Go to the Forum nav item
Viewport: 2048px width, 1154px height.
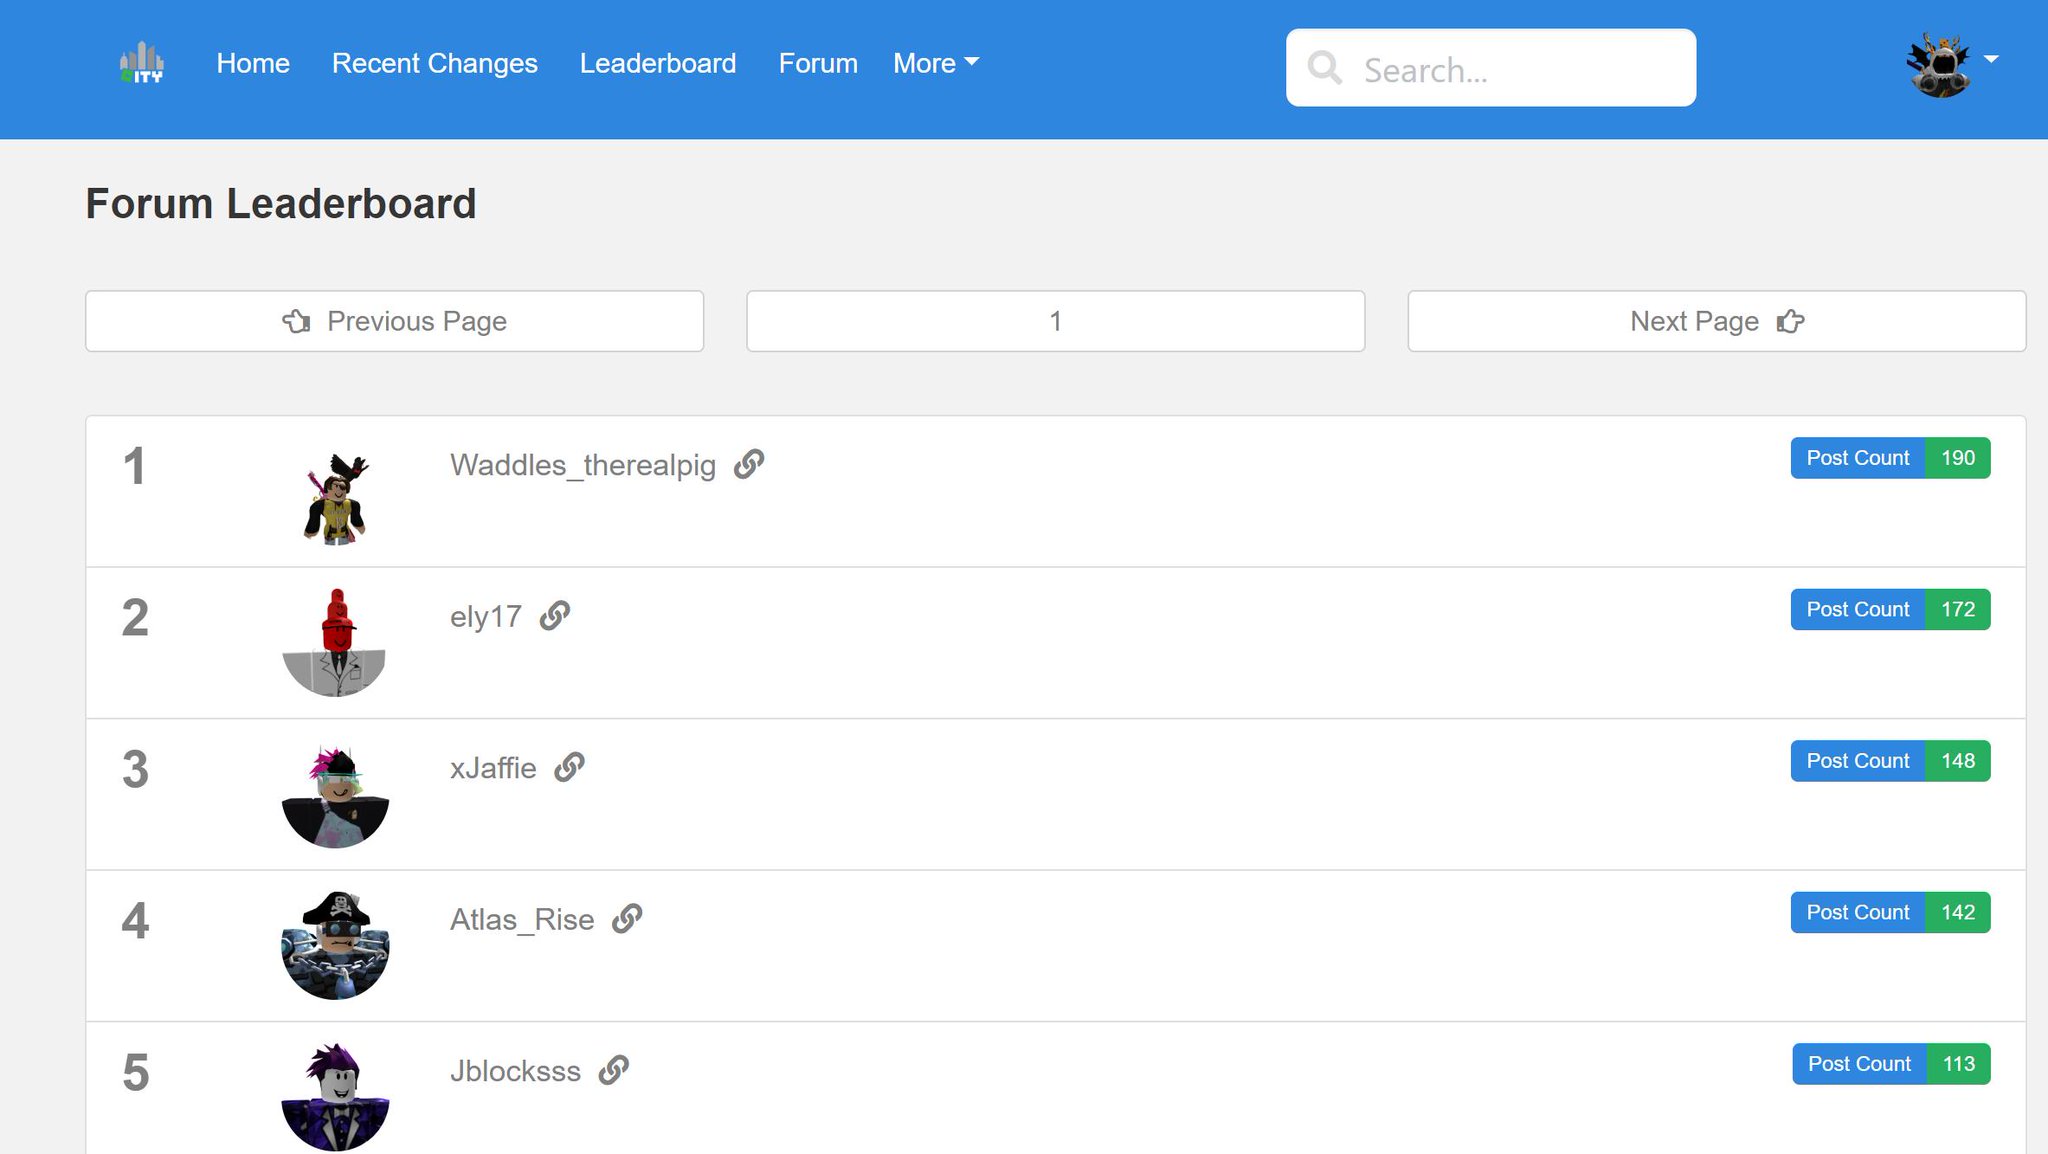coord(818,63)
